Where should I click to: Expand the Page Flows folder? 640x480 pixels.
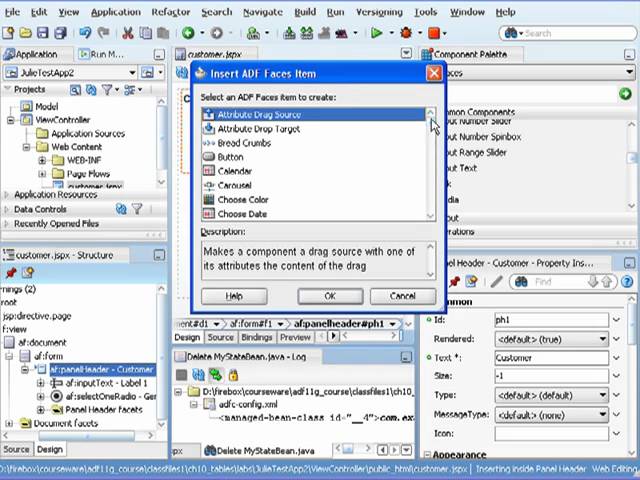tap(42, 174)
